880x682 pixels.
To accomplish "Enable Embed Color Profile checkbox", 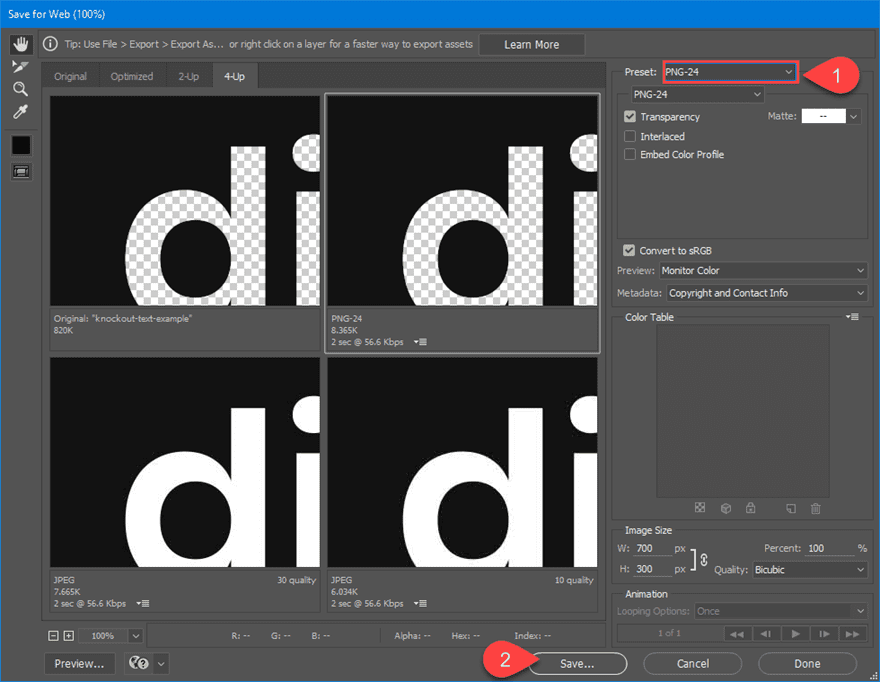I will pos(630,155).
